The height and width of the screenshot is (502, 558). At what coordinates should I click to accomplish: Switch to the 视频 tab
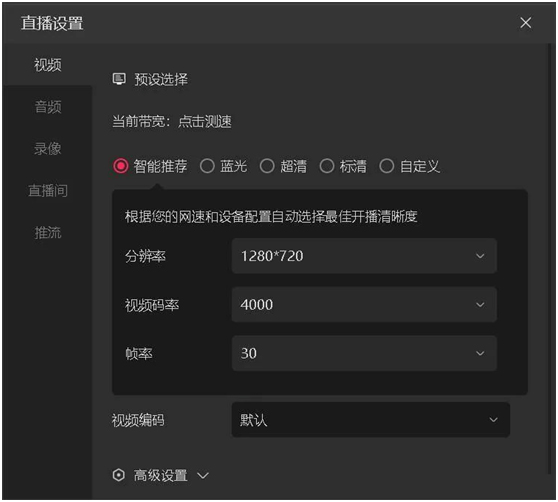click(48, 65)
